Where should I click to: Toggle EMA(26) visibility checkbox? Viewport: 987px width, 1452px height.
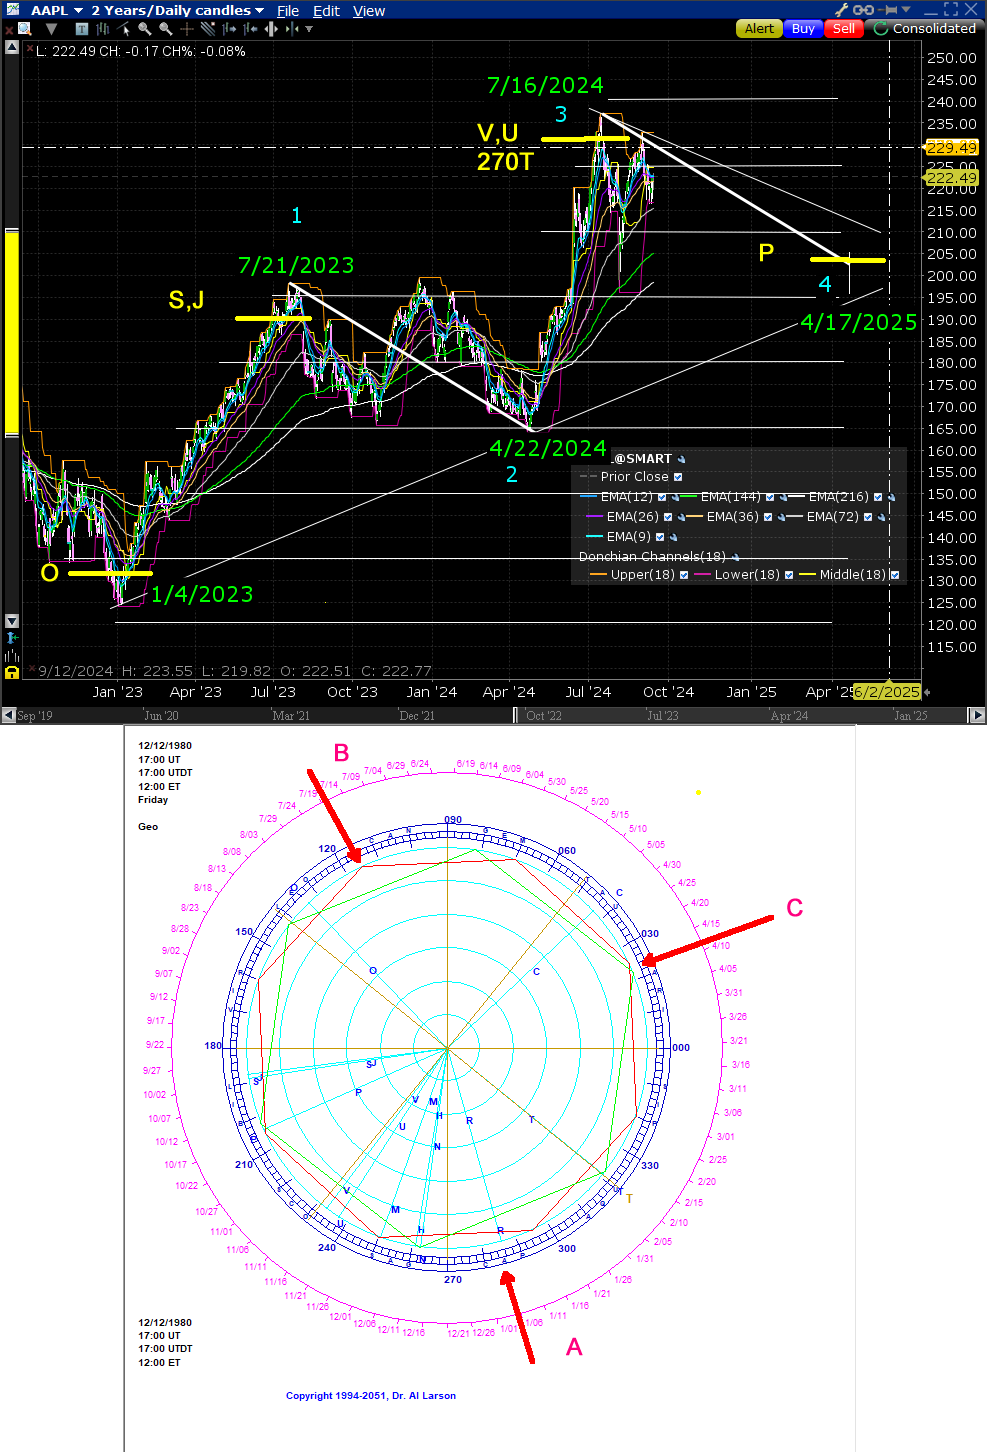pyautogui.click(x=668, y=517)
